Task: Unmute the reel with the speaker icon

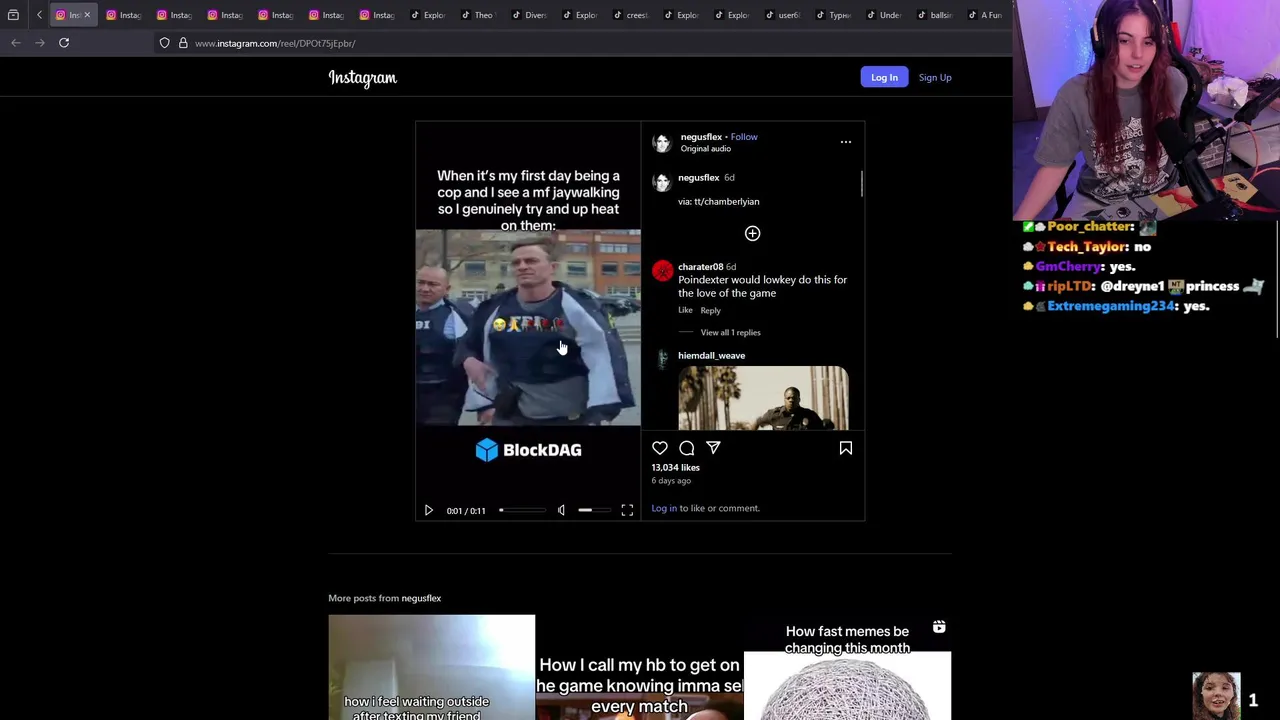Action: (x=561, y=510)
